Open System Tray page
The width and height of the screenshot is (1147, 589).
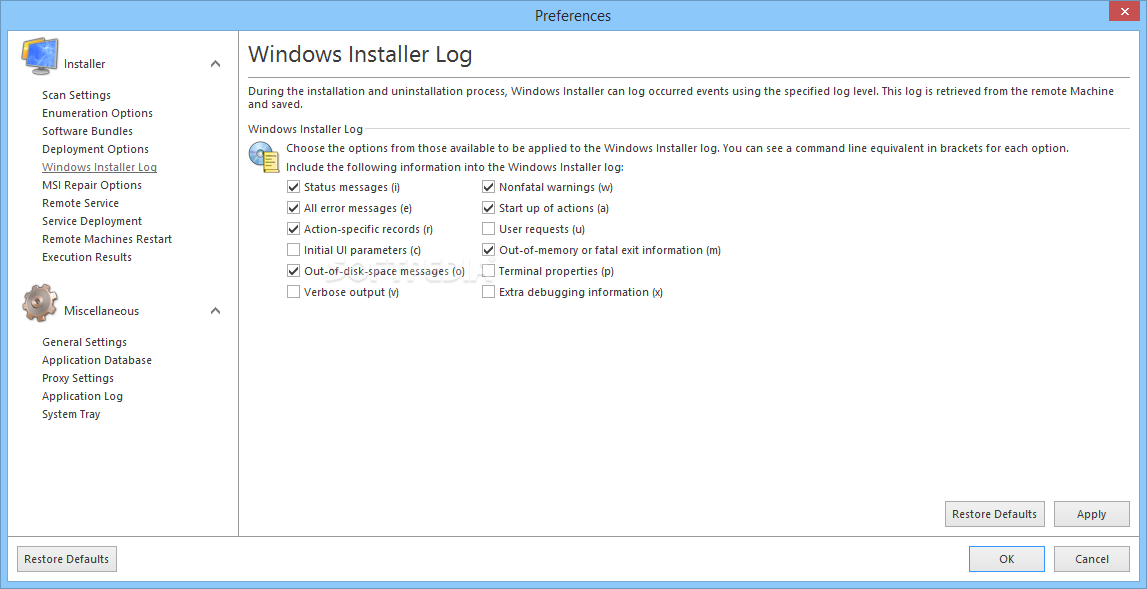(x=71, y=414)
